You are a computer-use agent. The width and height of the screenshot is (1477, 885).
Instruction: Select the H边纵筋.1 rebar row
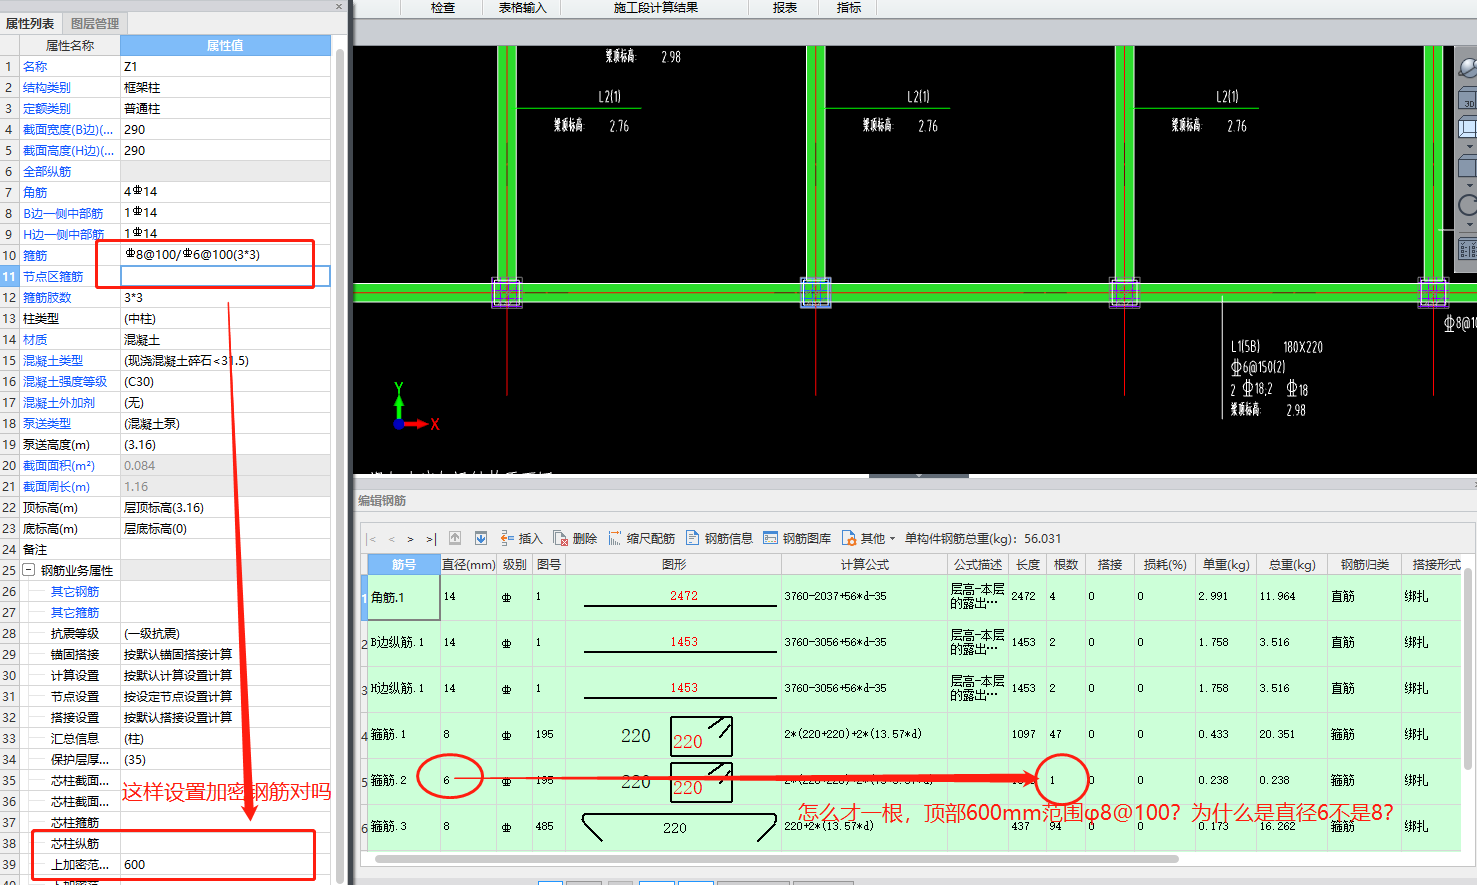point(404,689)
